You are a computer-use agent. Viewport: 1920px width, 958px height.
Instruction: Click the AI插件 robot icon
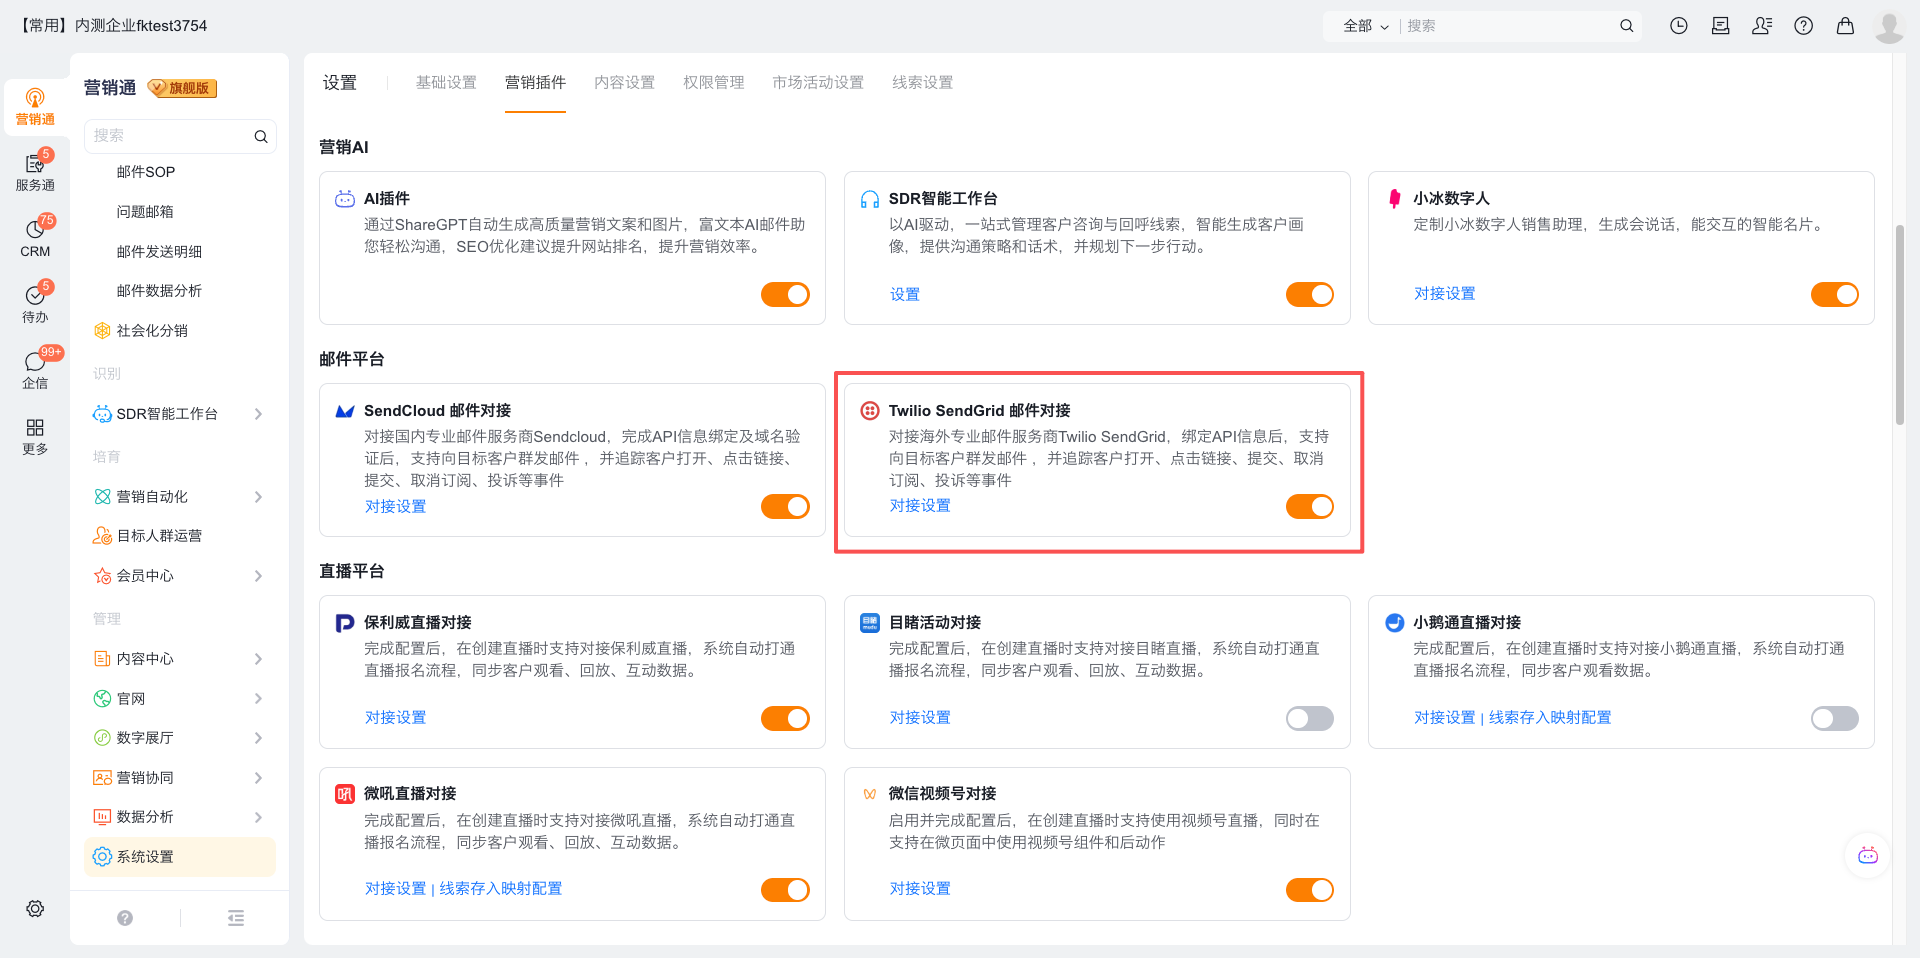click(x=345, y=199)
